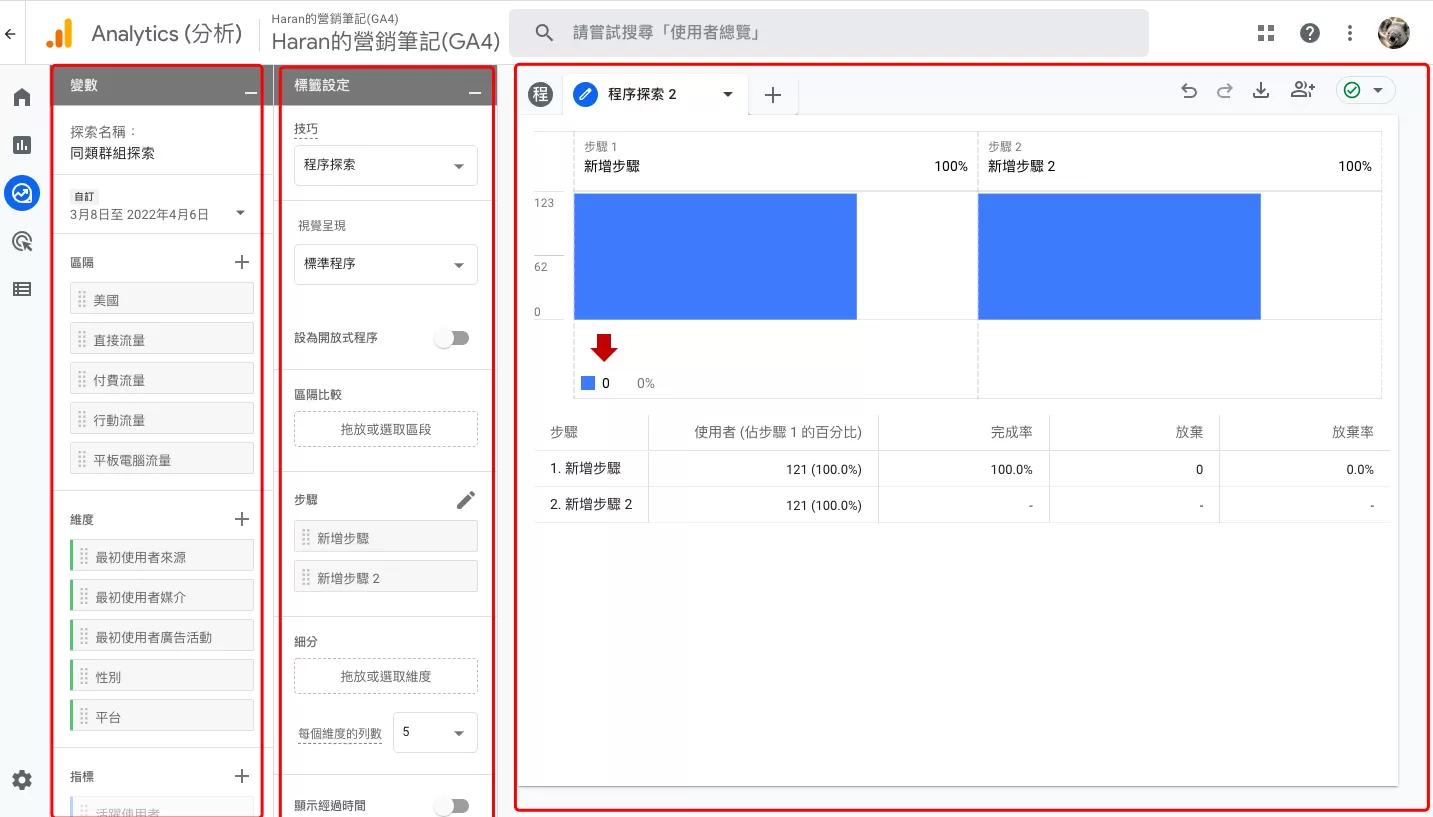Select the 最初使用者廣告活動 dimension
The width and height of the screenshot is (1433, 817).
point(162,636)
